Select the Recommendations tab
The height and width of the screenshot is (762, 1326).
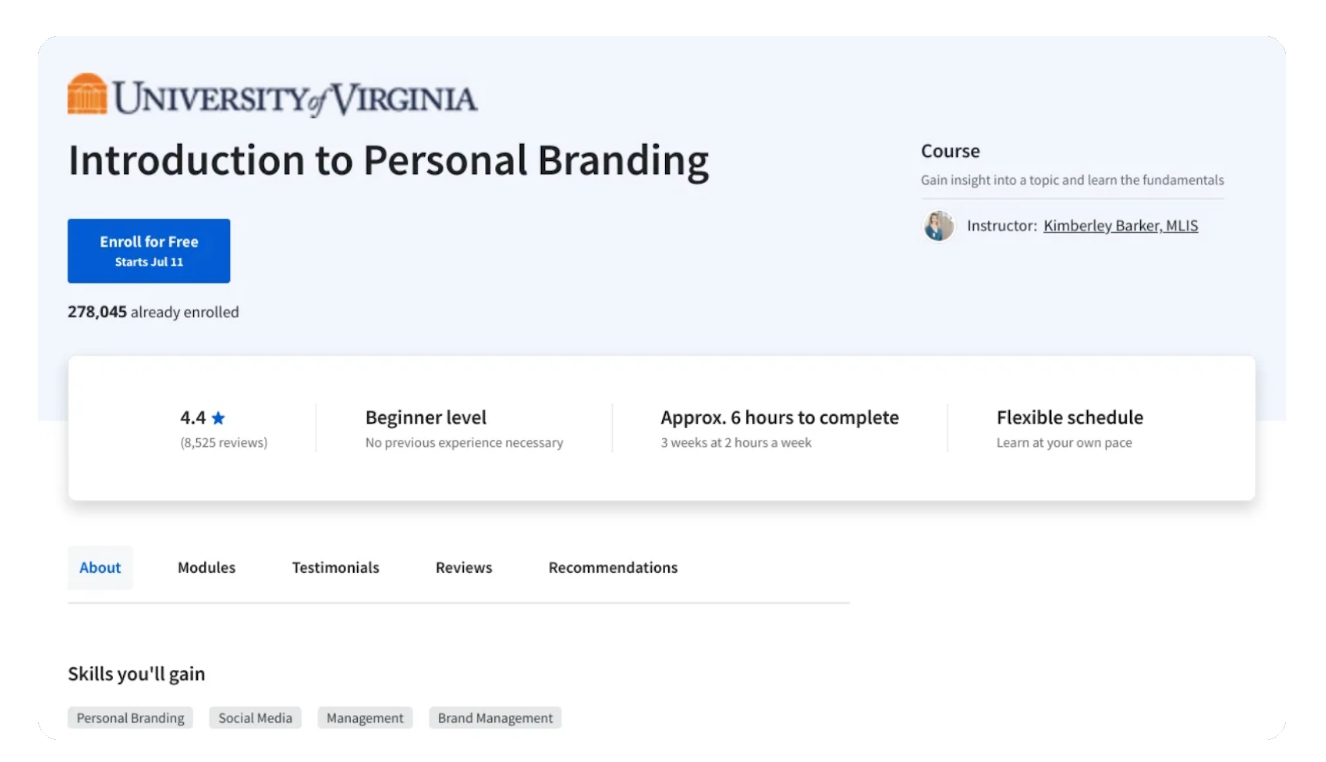tap(613, 567)
